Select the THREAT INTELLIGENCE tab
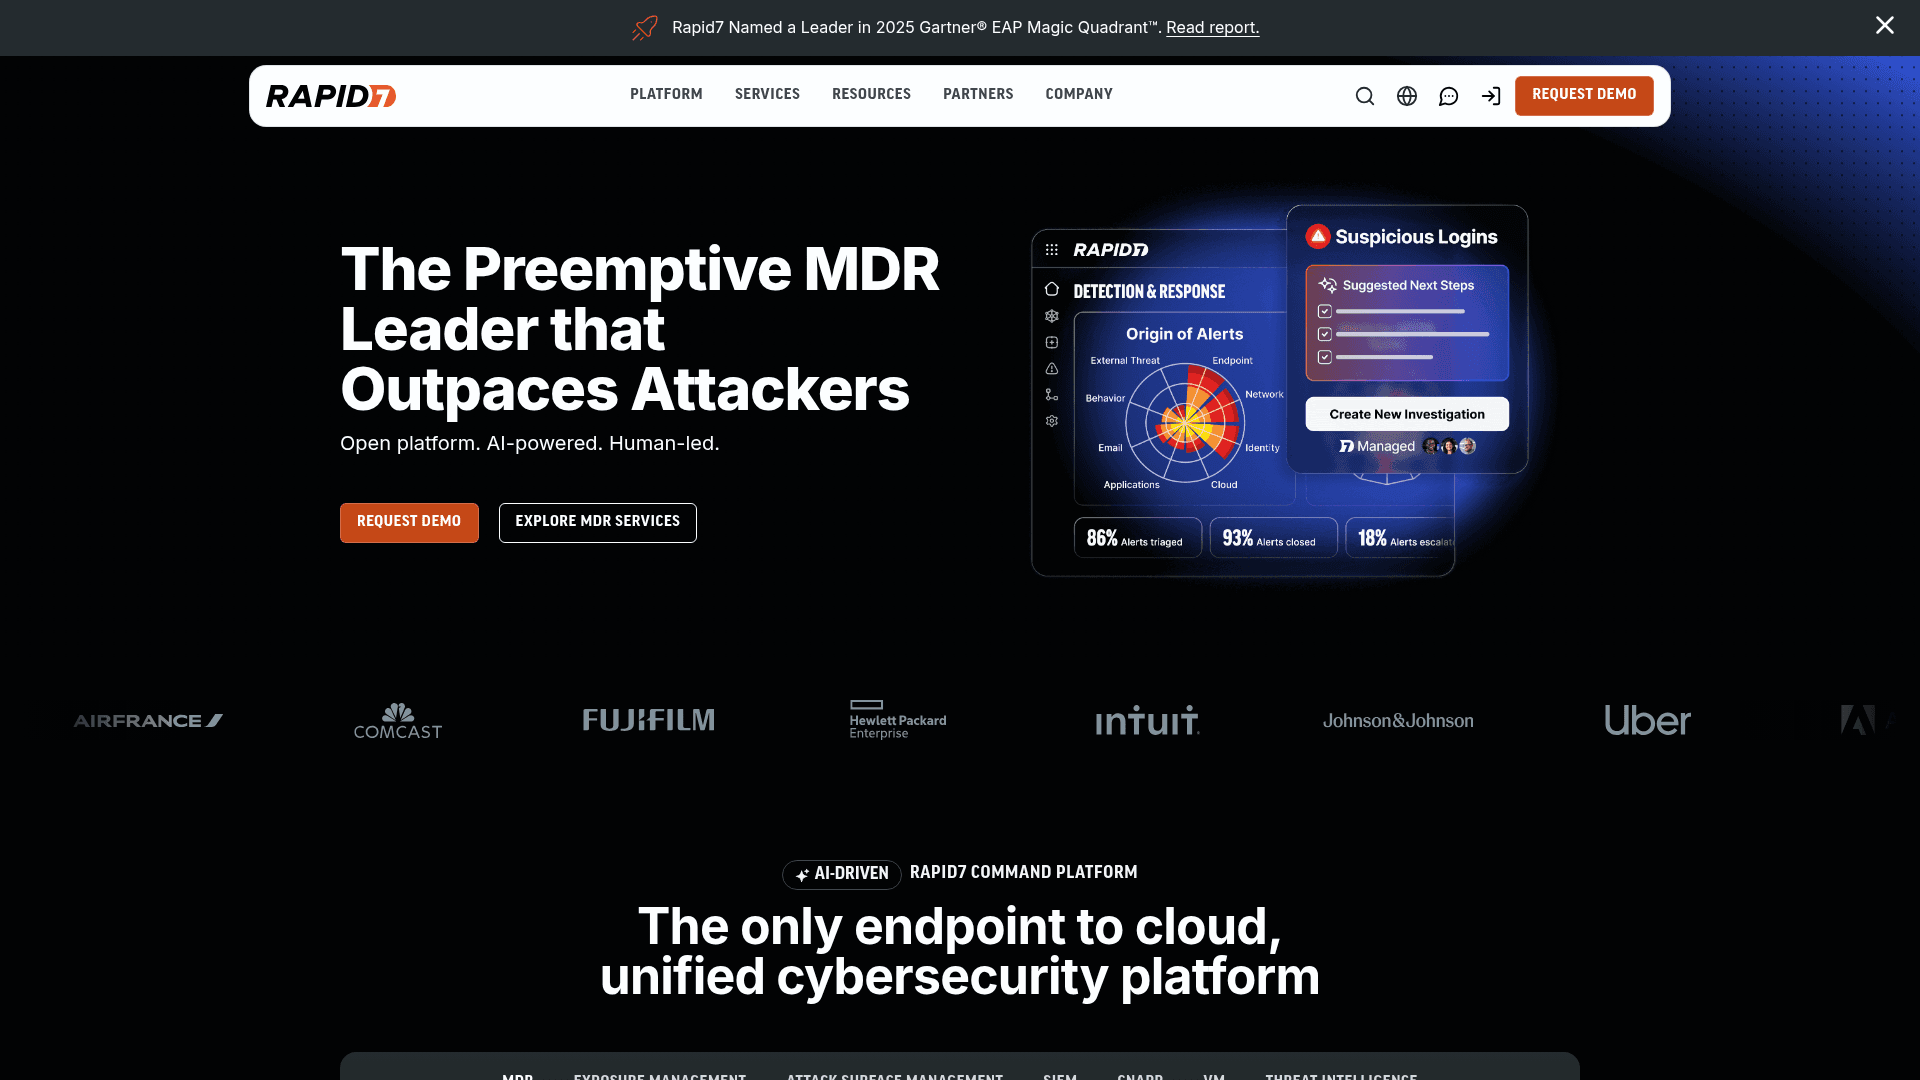Image resolution: width=1920 pixels, height=1080 pixels. pos(1342,1075)
